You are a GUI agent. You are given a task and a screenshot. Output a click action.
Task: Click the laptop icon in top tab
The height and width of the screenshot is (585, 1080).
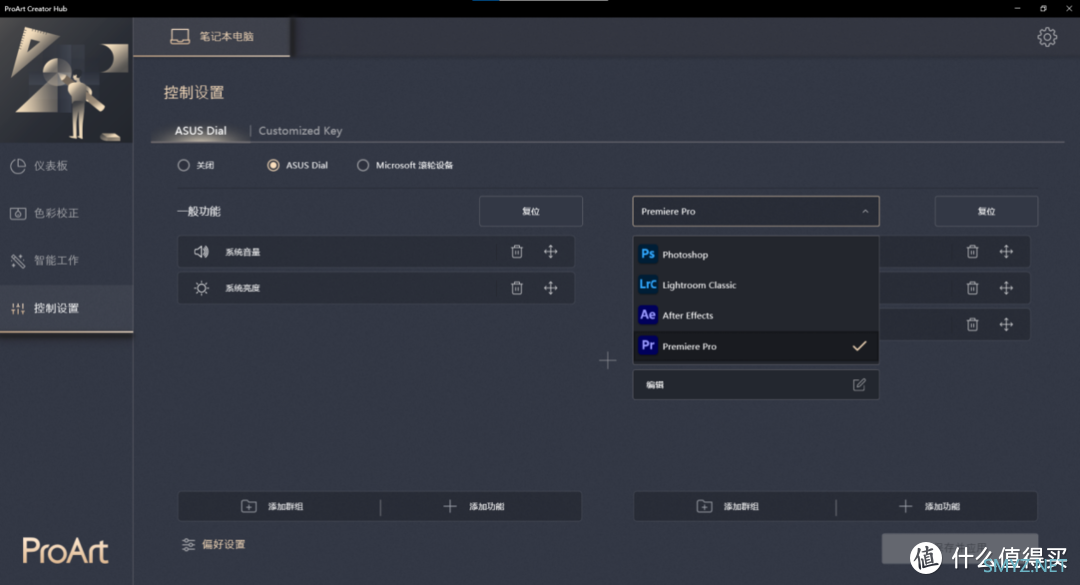[x=180, y=37]
